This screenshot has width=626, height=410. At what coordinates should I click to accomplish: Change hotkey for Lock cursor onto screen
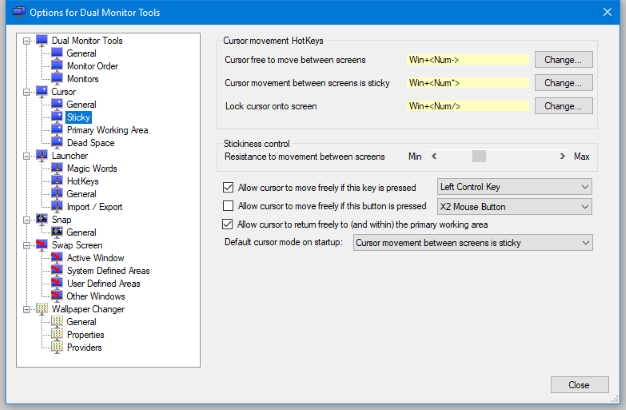click(563, 106)
